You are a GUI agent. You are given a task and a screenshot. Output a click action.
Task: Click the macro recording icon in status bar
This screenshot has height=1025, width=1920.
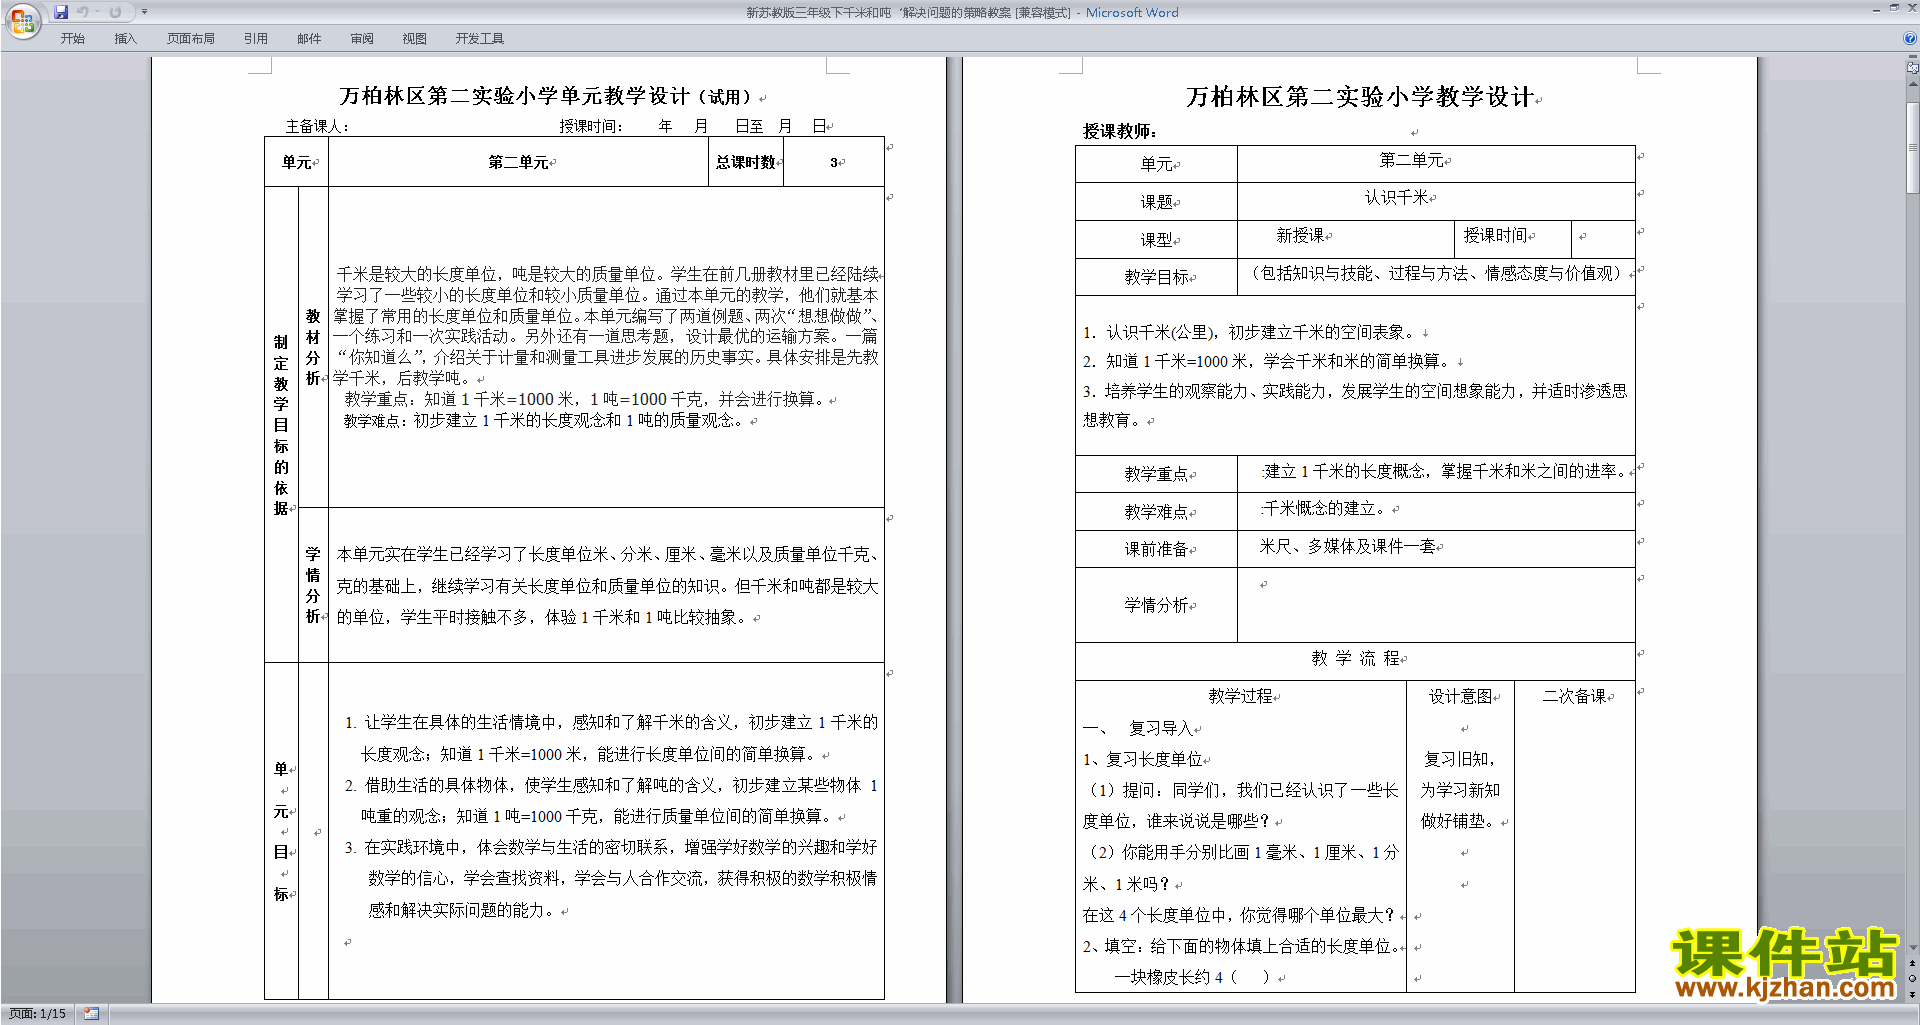(91, 1014)
